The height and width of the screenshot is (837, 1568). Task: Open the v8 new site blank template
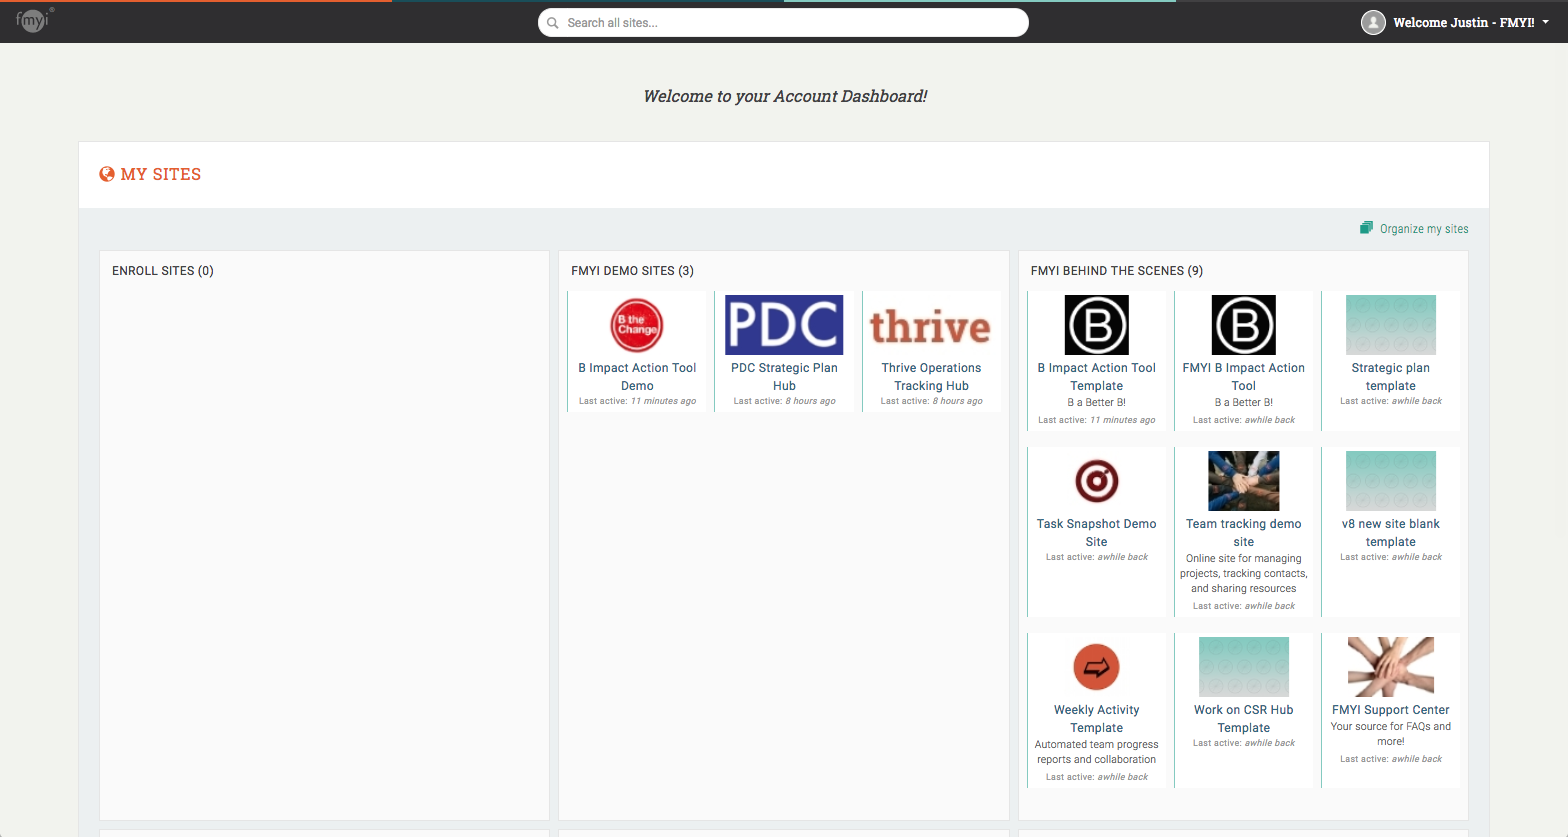point(1390,533)
